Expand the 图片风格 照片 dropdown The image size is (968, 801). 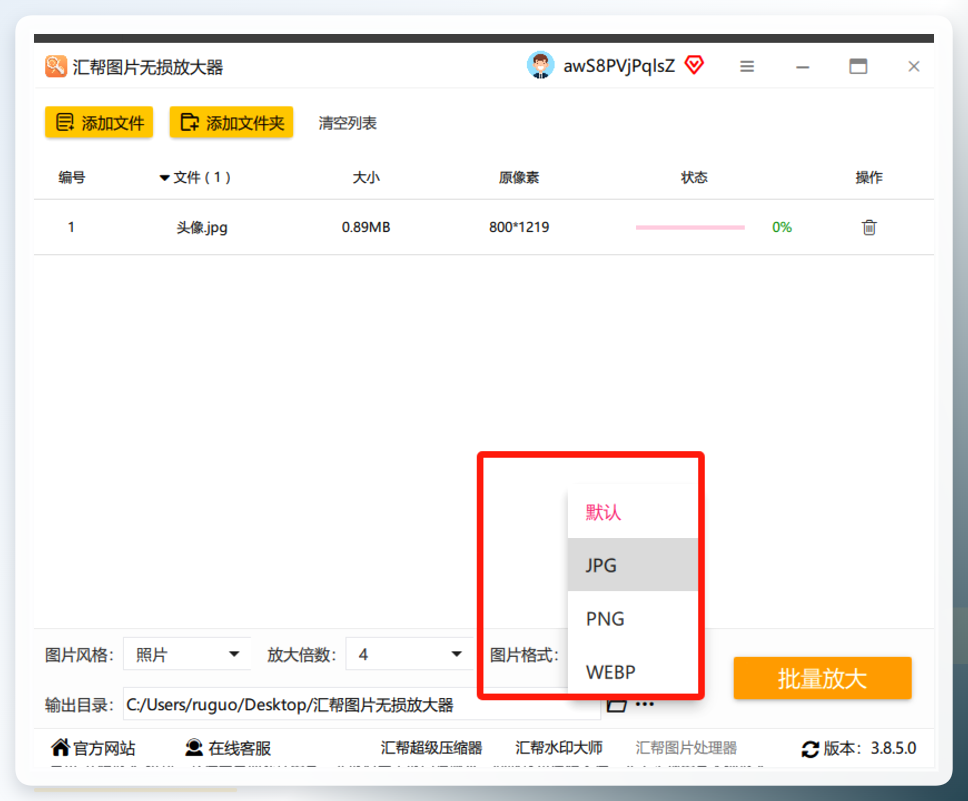click(x=187, y=654)
